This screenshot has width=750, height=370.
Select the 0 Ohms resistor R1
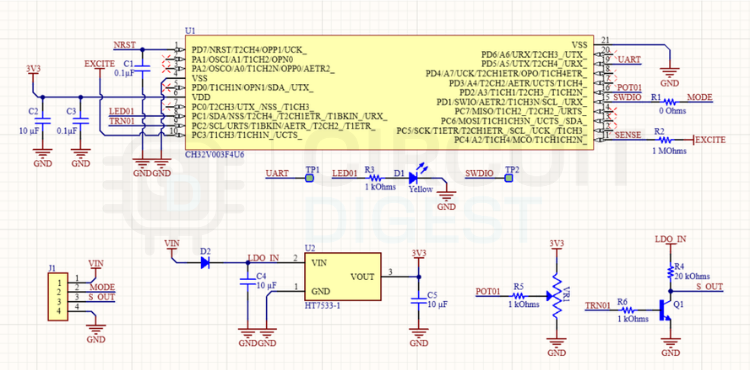click(x=669, y=102)
